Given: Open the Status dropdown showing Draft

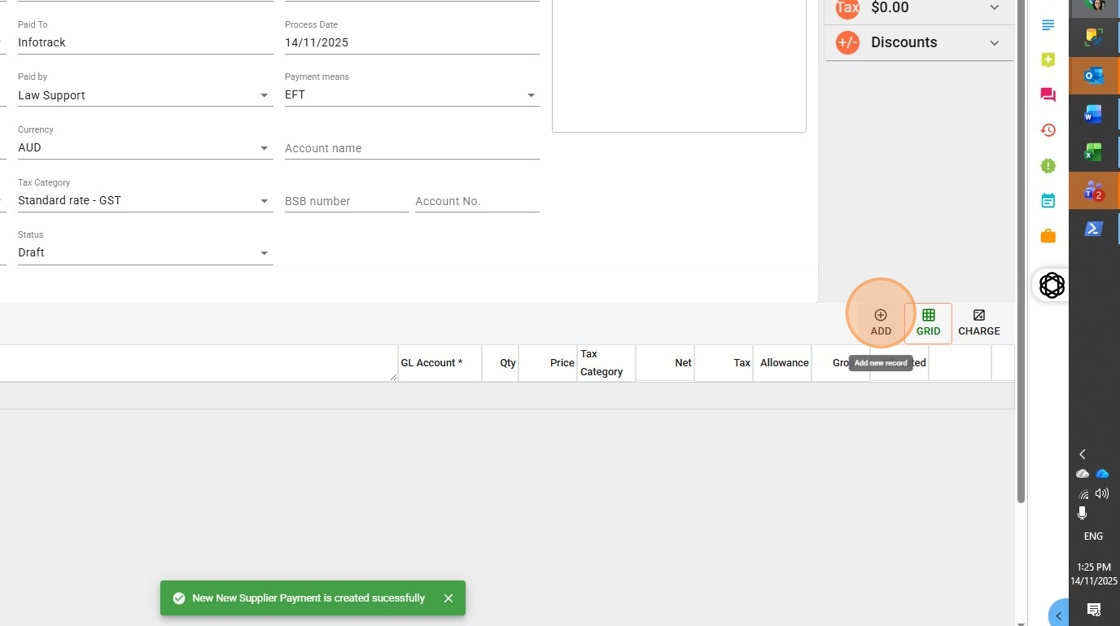Looking at the screenshot, I should point(263,252).
